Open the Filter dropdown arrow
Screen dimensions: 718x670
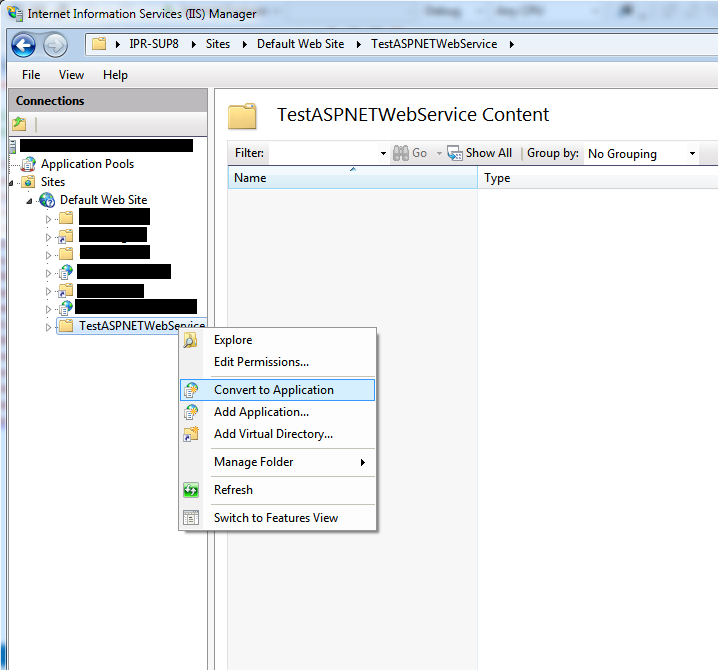[383, 153]
